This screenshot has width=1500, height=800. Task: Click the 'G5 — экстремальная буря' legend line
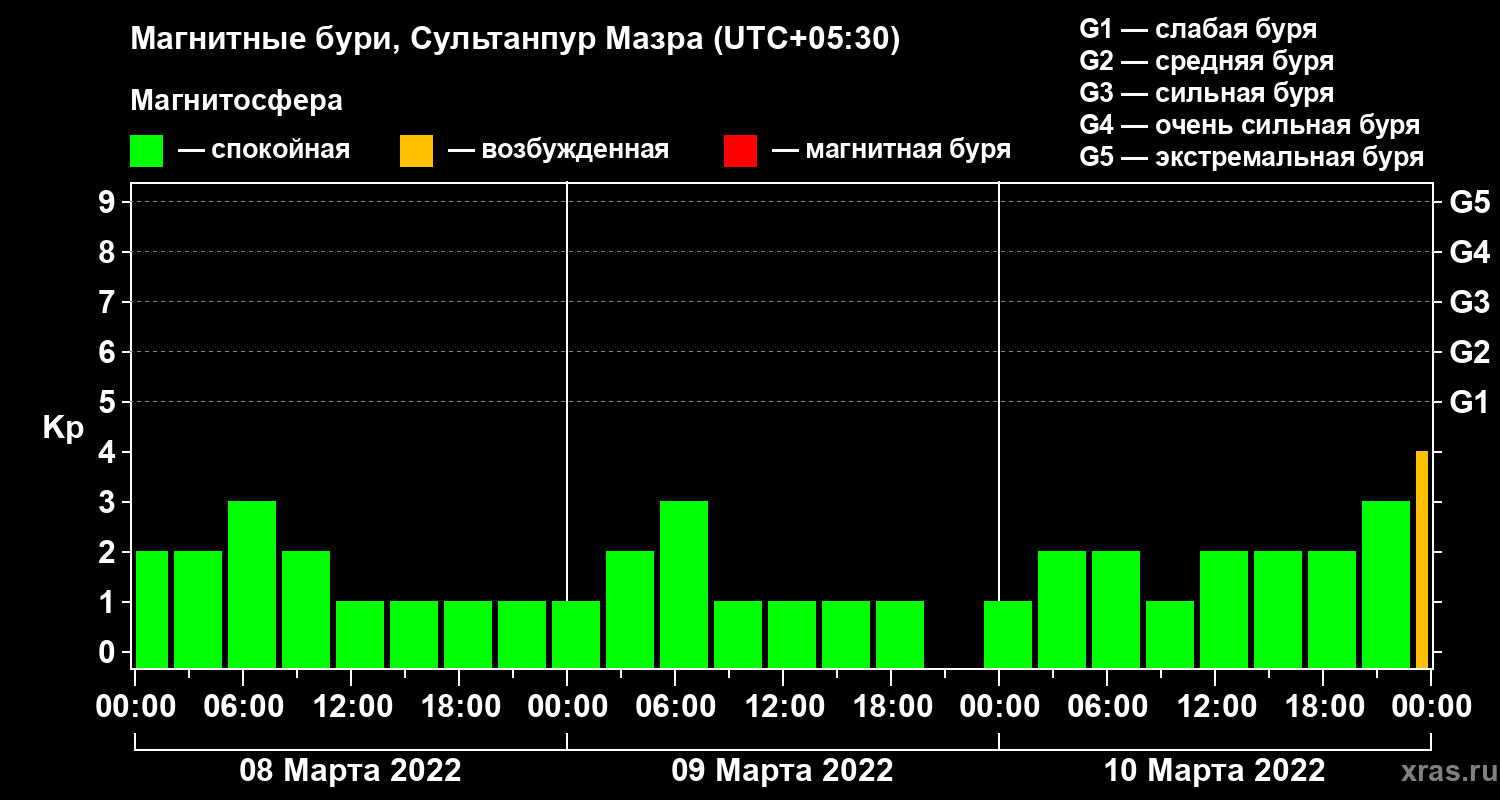pyautogui.click(x=1252, y=157)
